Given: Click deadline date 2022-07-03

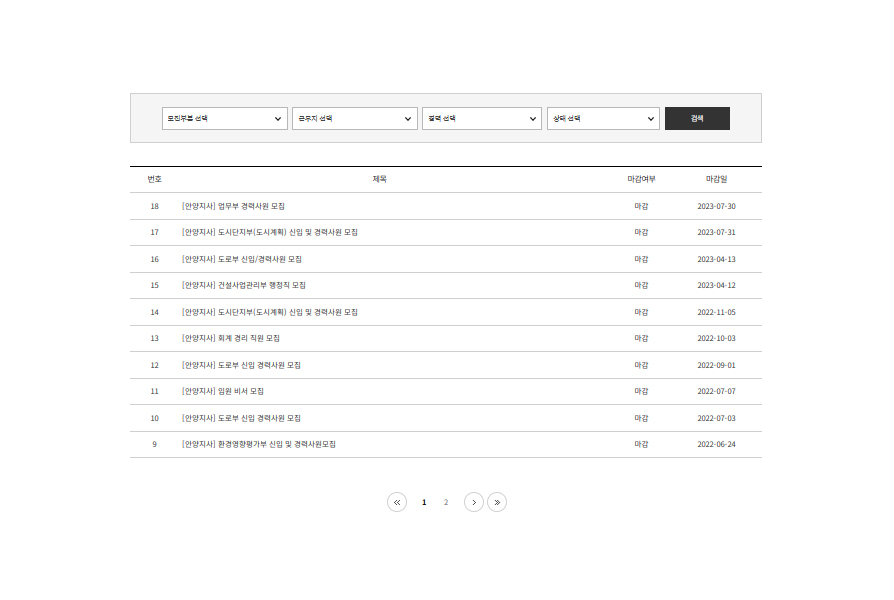Looking at the screenshot, I should point(717,418).
